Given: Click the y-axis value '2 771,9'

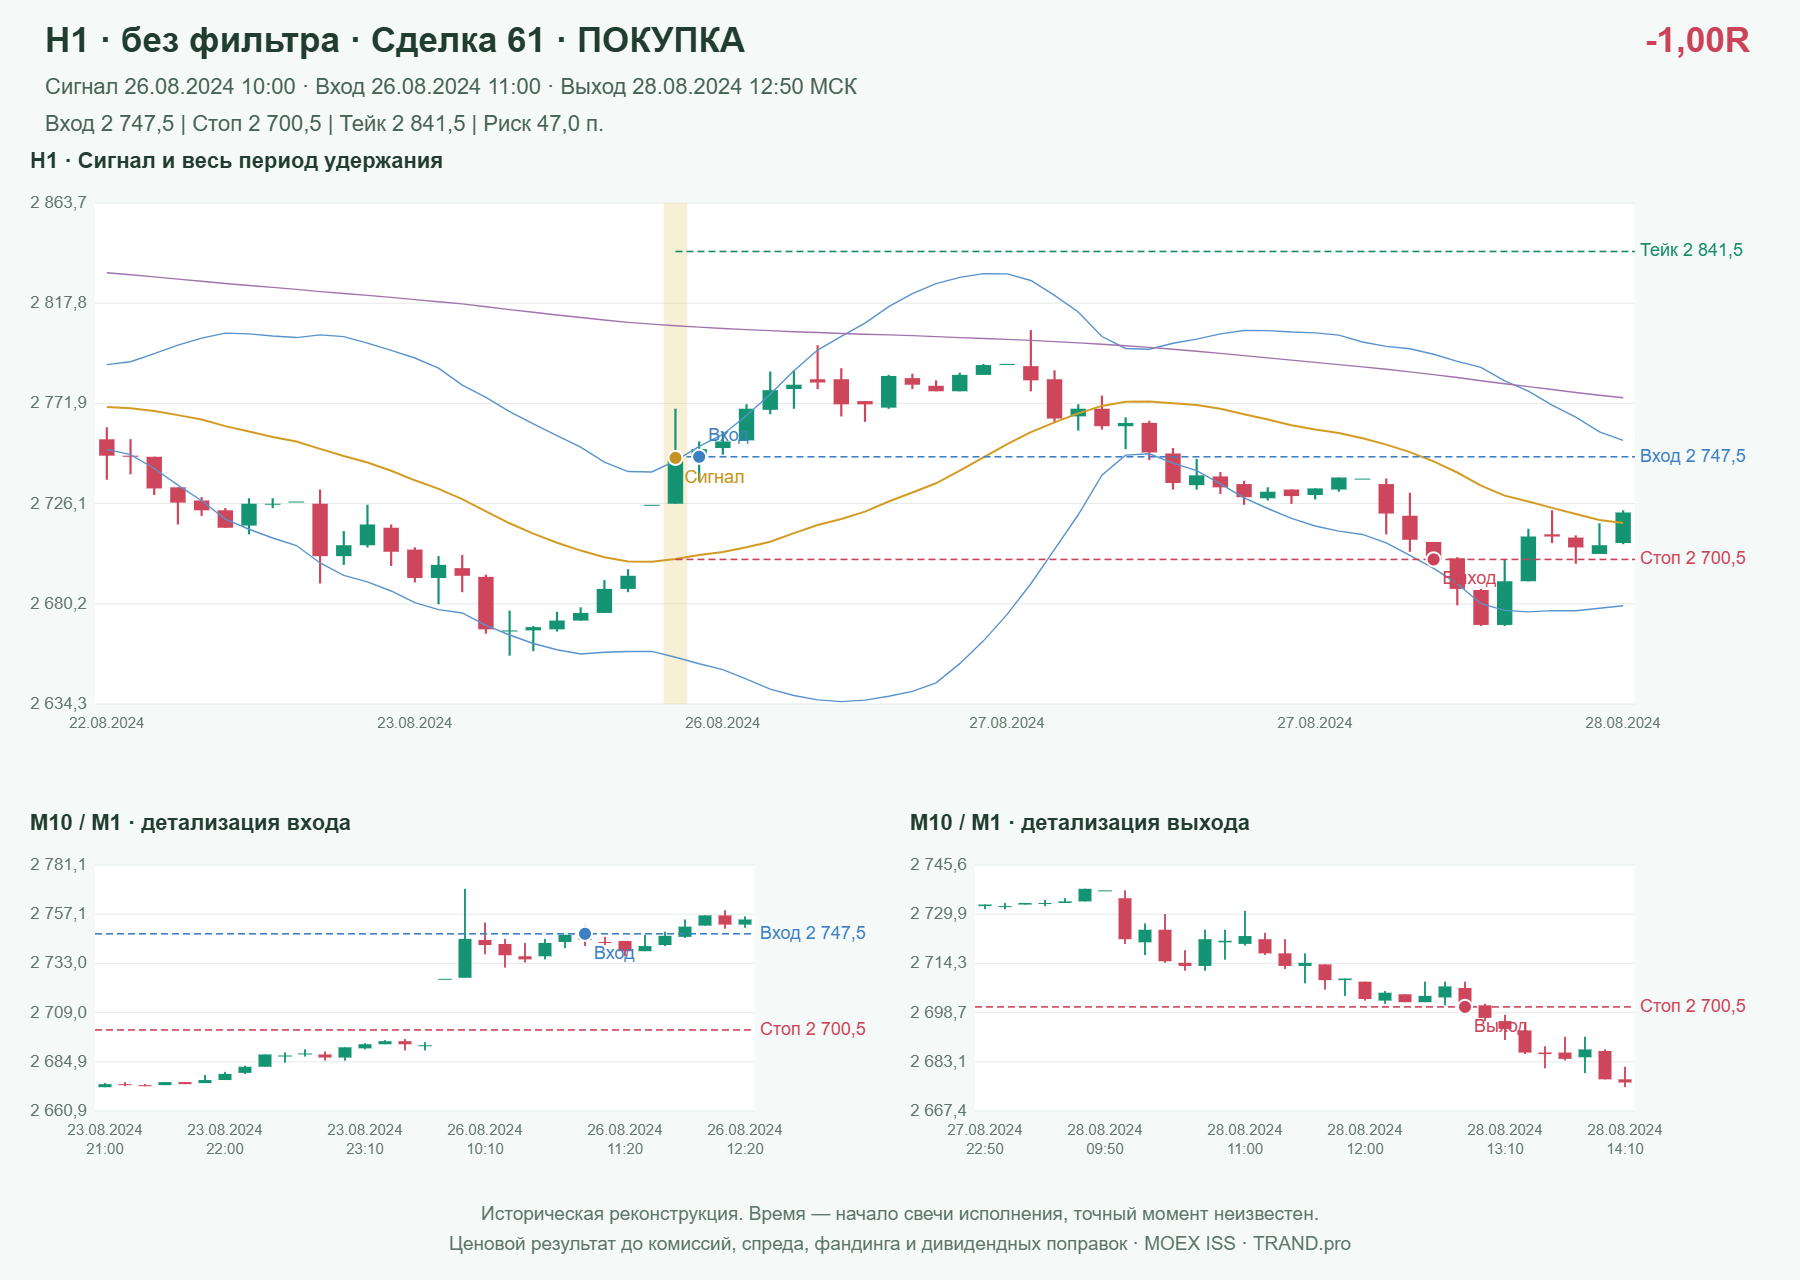Looking at the screenshot, I should [x=58, y=403].
